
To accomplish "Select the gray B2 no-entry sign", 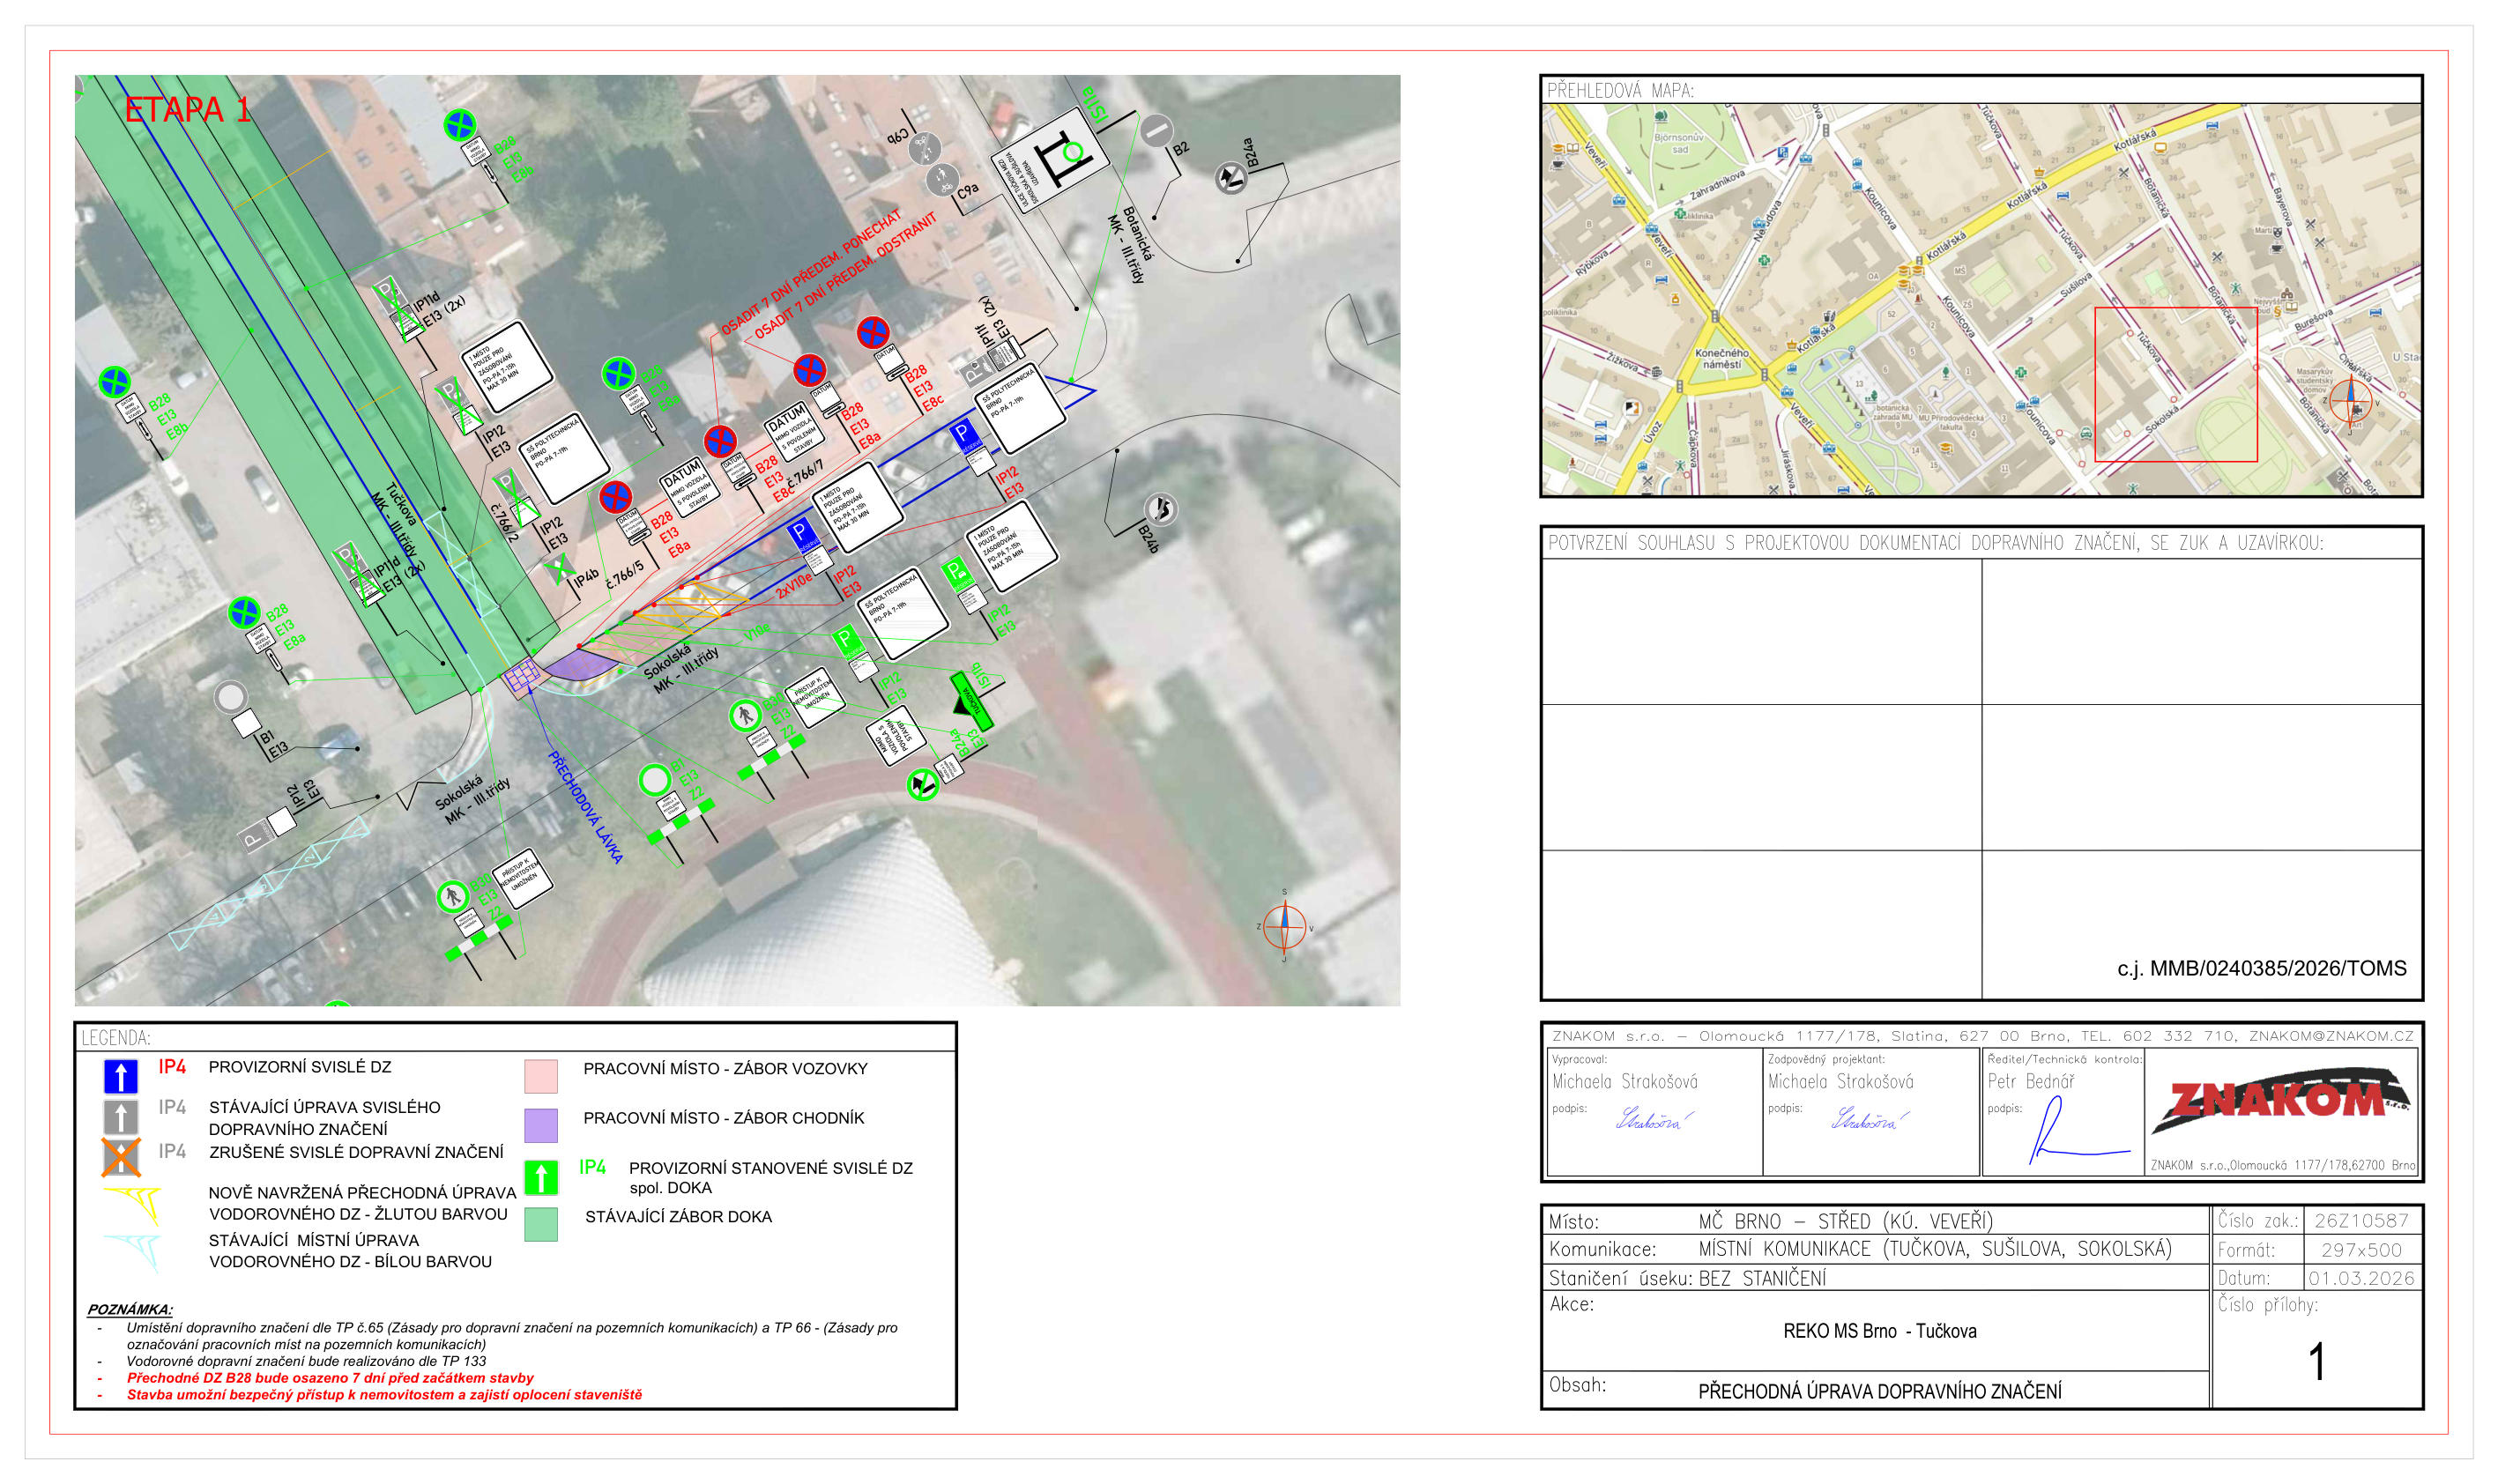I will pos(1156,131).
